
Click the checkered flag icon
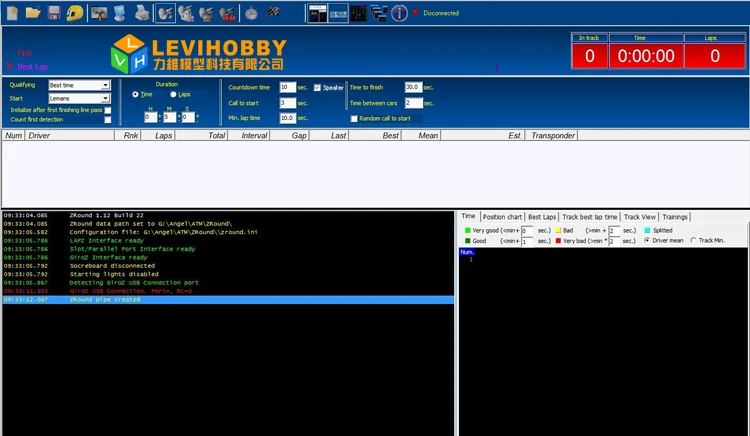[272, 13]
